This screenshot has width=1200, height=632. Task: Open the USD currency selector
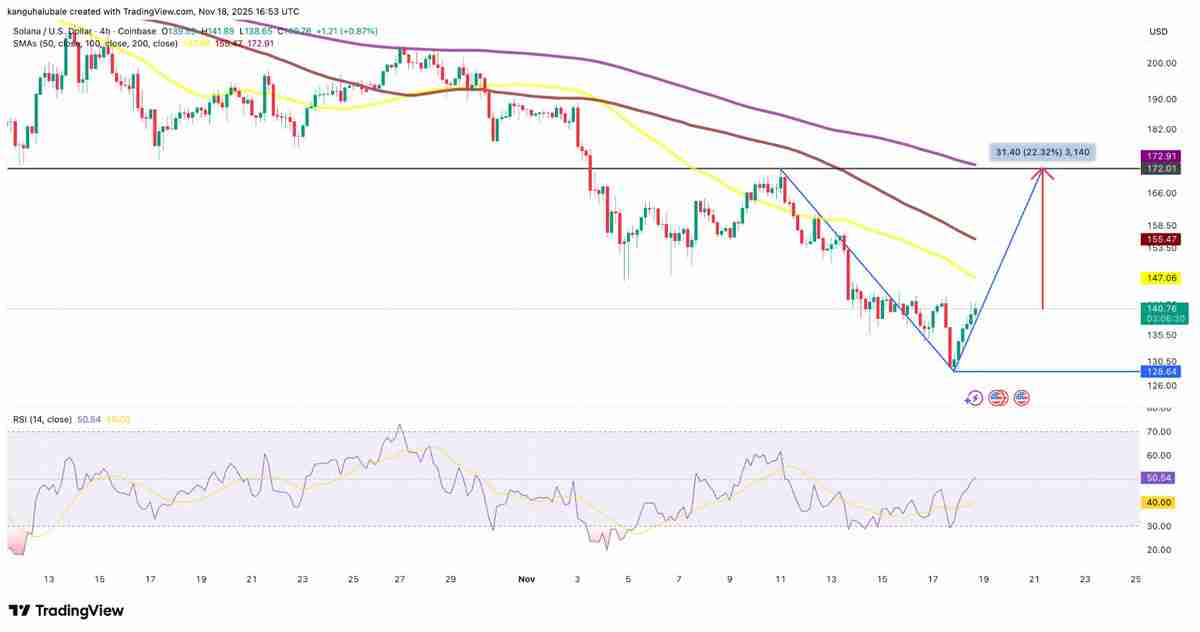1159,32
